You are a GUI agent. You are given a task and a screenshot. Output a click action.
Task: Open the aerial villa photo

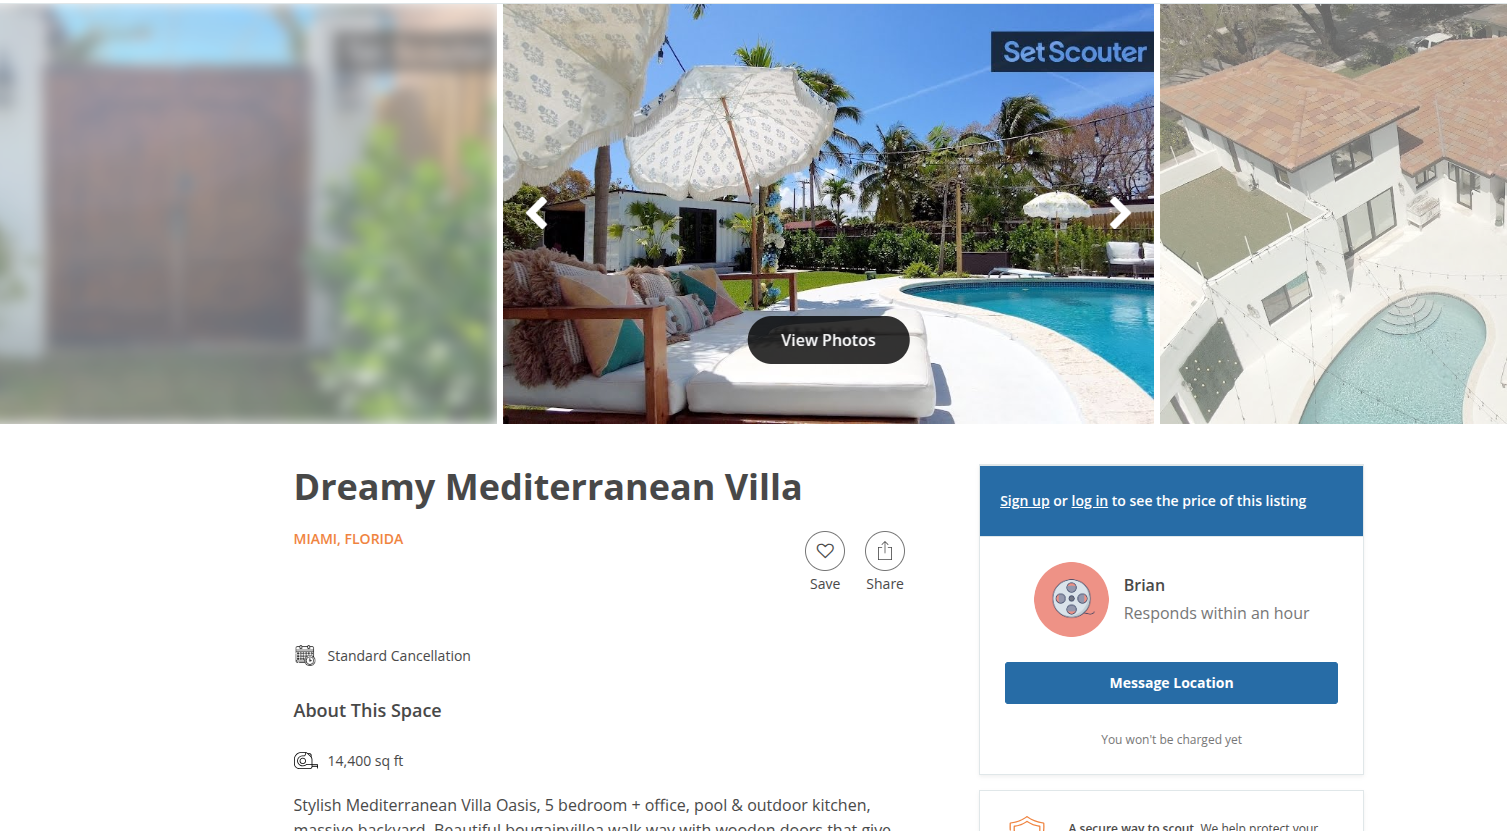click(1333, 214)
